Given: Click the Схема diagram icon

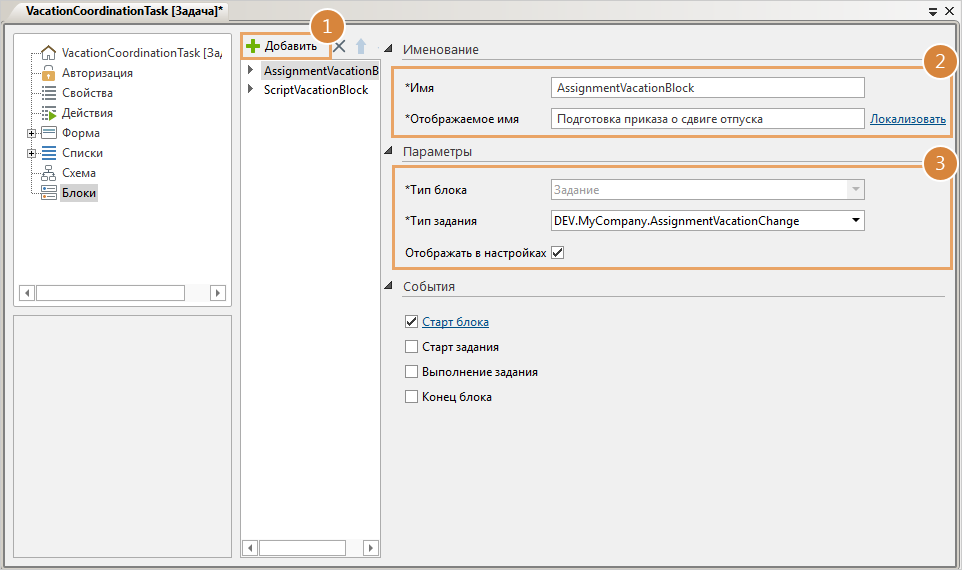Looking at the screenshot, I should tap(48, 173).
